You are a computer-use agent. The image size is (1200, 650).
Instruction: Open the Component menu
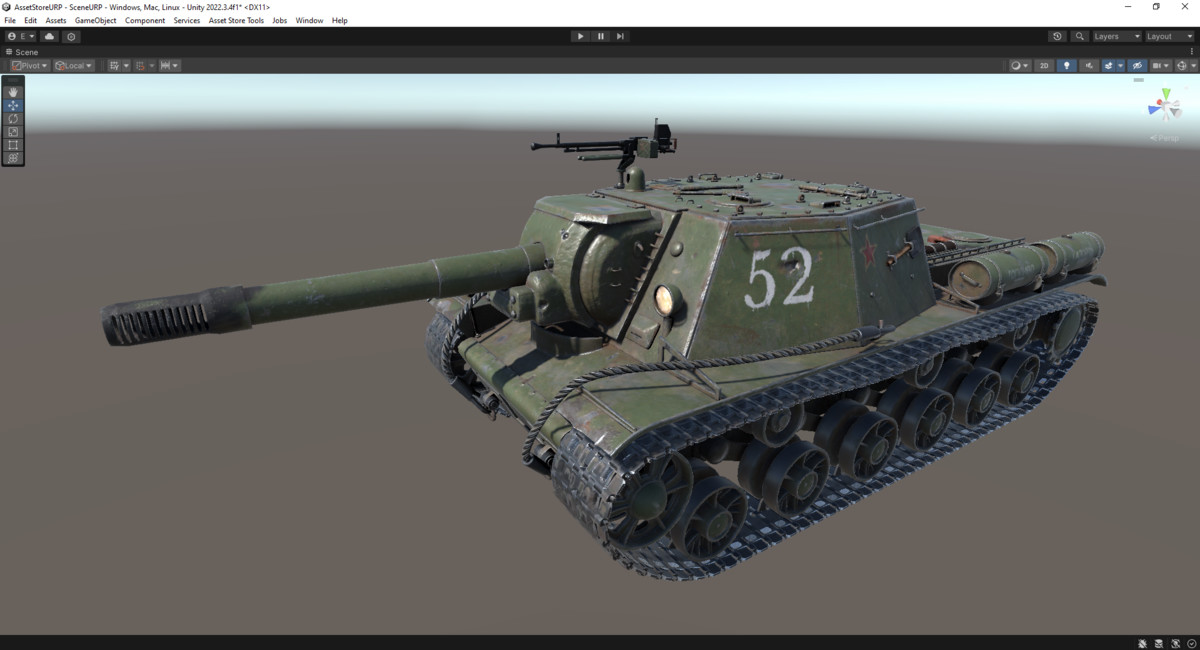pyautogui.click(x=145, y=20)
